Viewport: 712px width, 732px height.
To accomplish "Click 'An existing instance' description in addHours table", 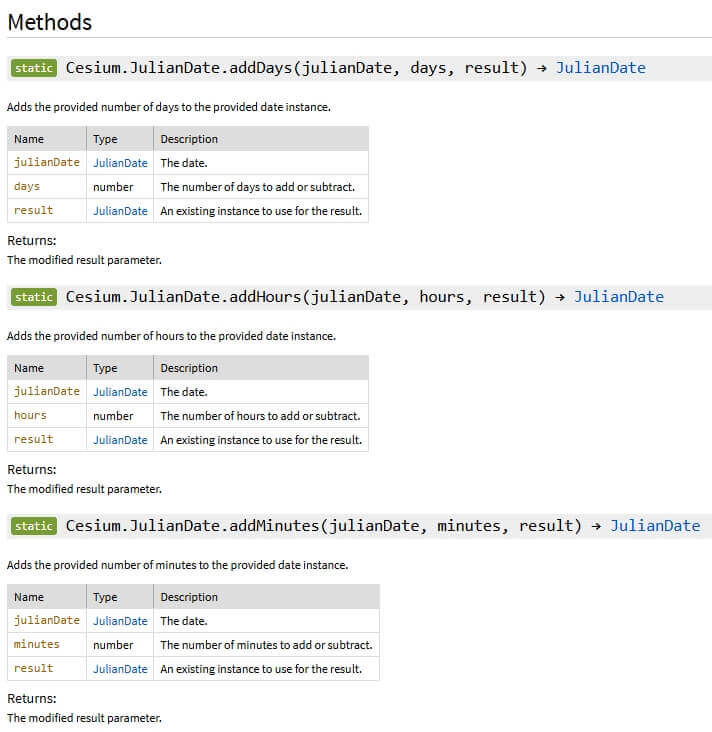I will click(x=261, y=440).
